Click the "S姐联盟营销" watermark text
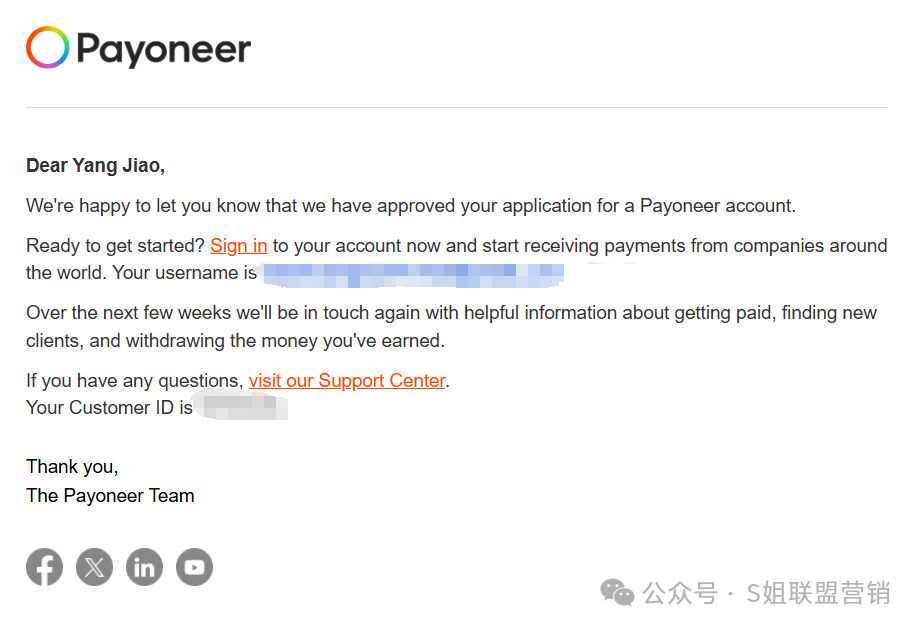920x630 pixels. (818, 593)
